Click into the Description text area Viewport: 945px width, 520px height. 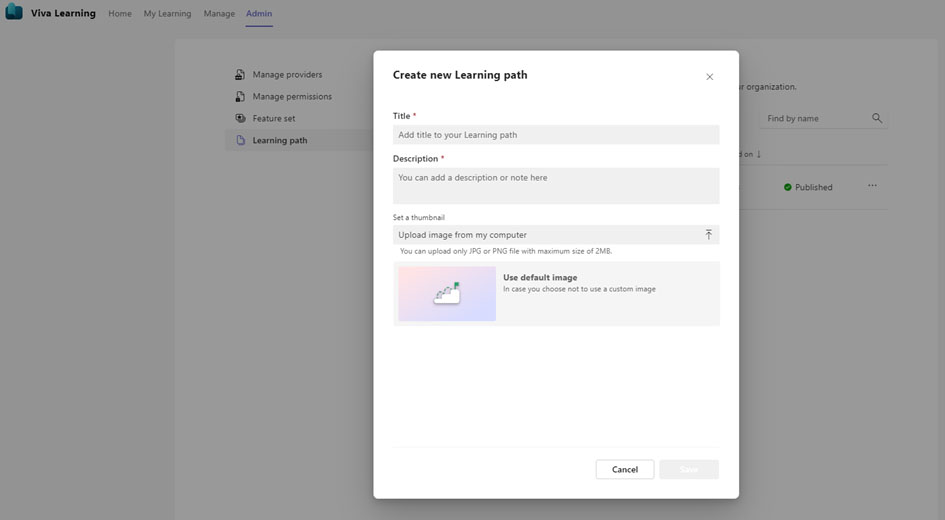(x=555, y=185)
